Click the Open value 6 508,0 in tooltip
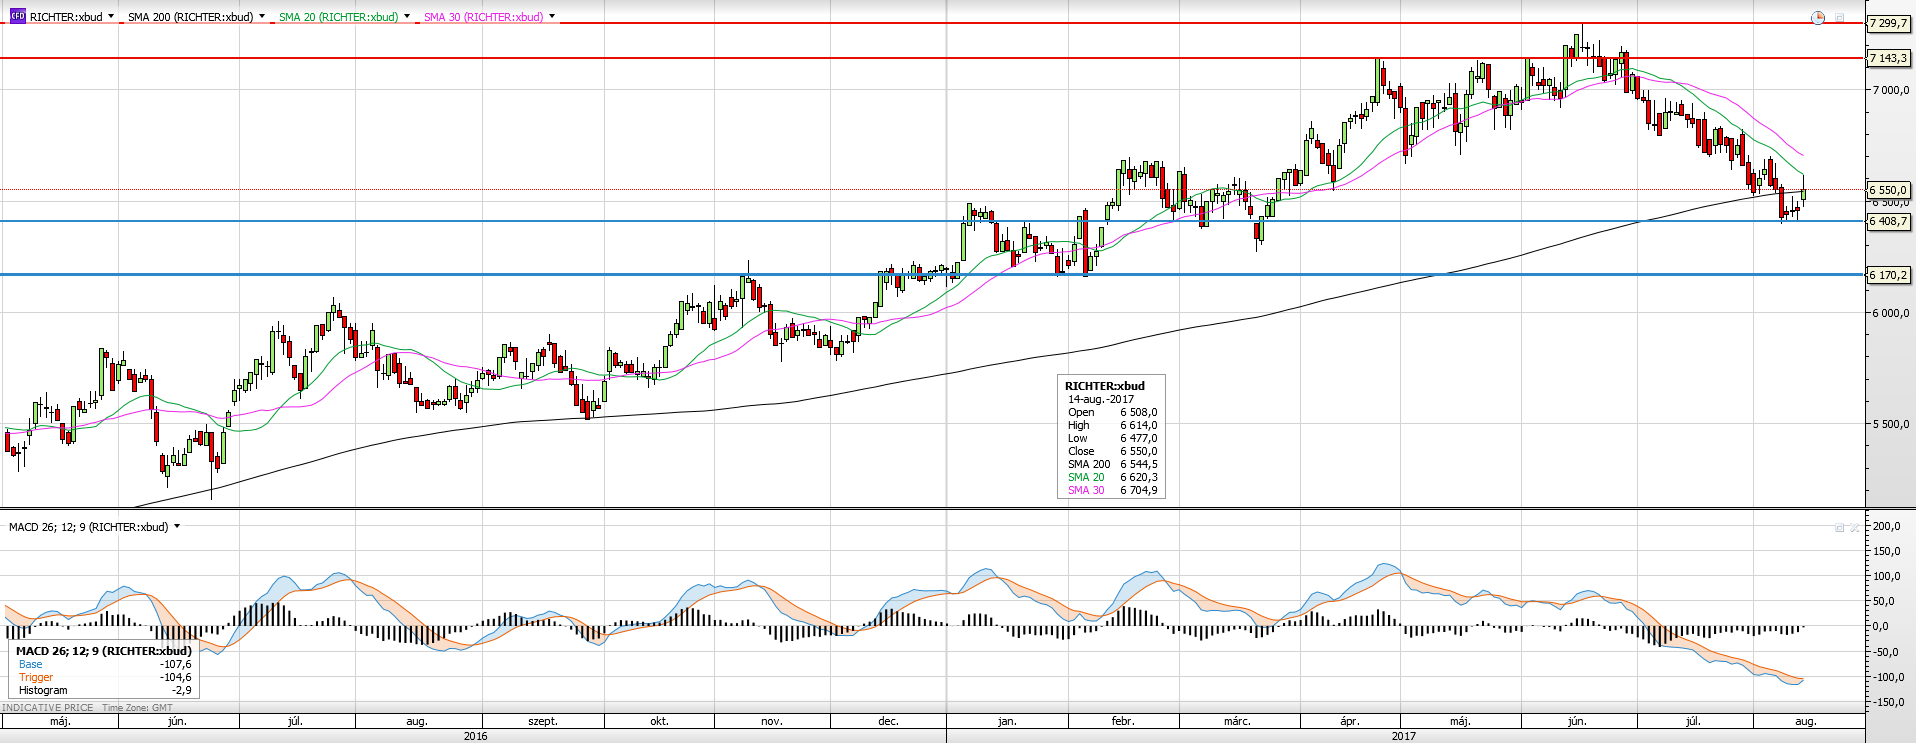1916x743 pixels. 1138,412
